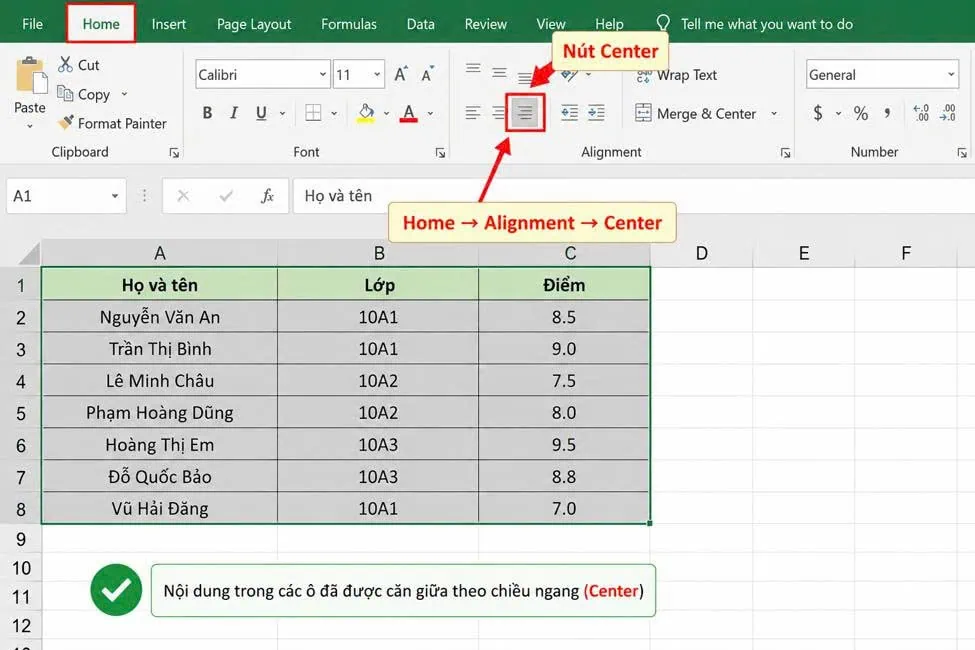Click the Merge & Center icon

(x=643, y=113)
